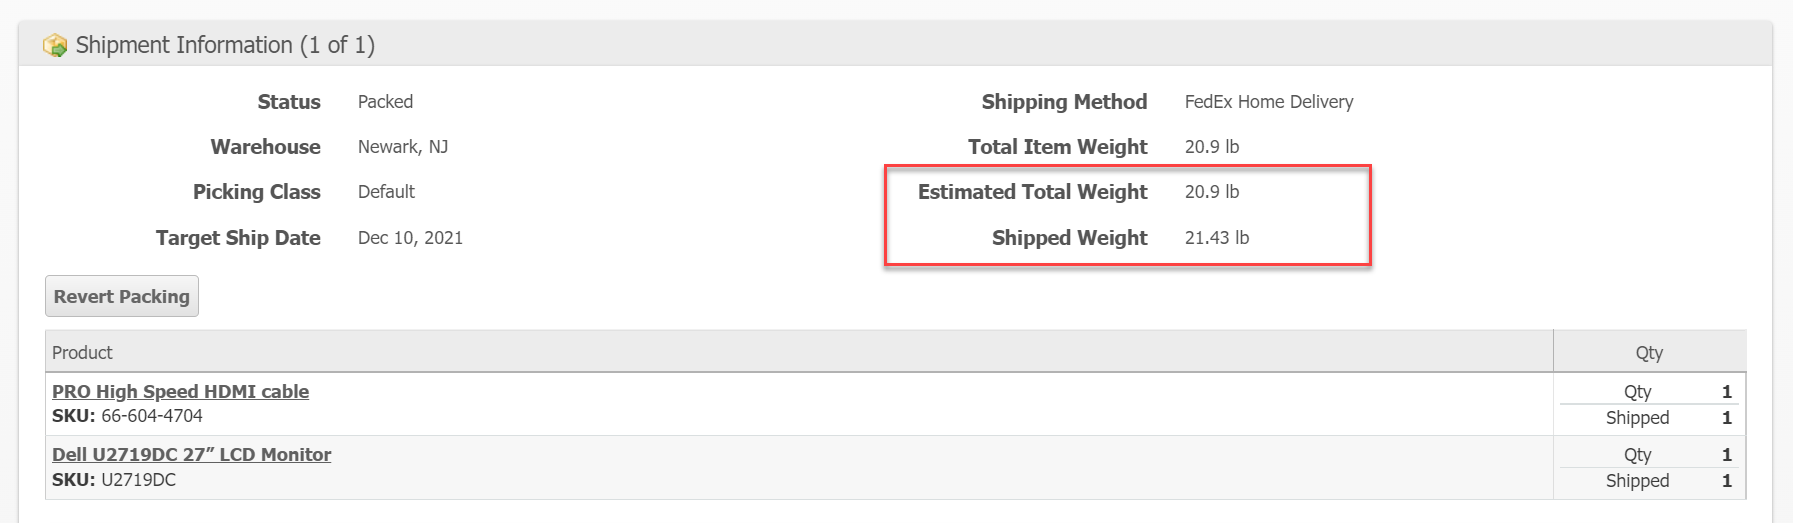
Task: Select the Packed status value
Action: coord(385,102)
